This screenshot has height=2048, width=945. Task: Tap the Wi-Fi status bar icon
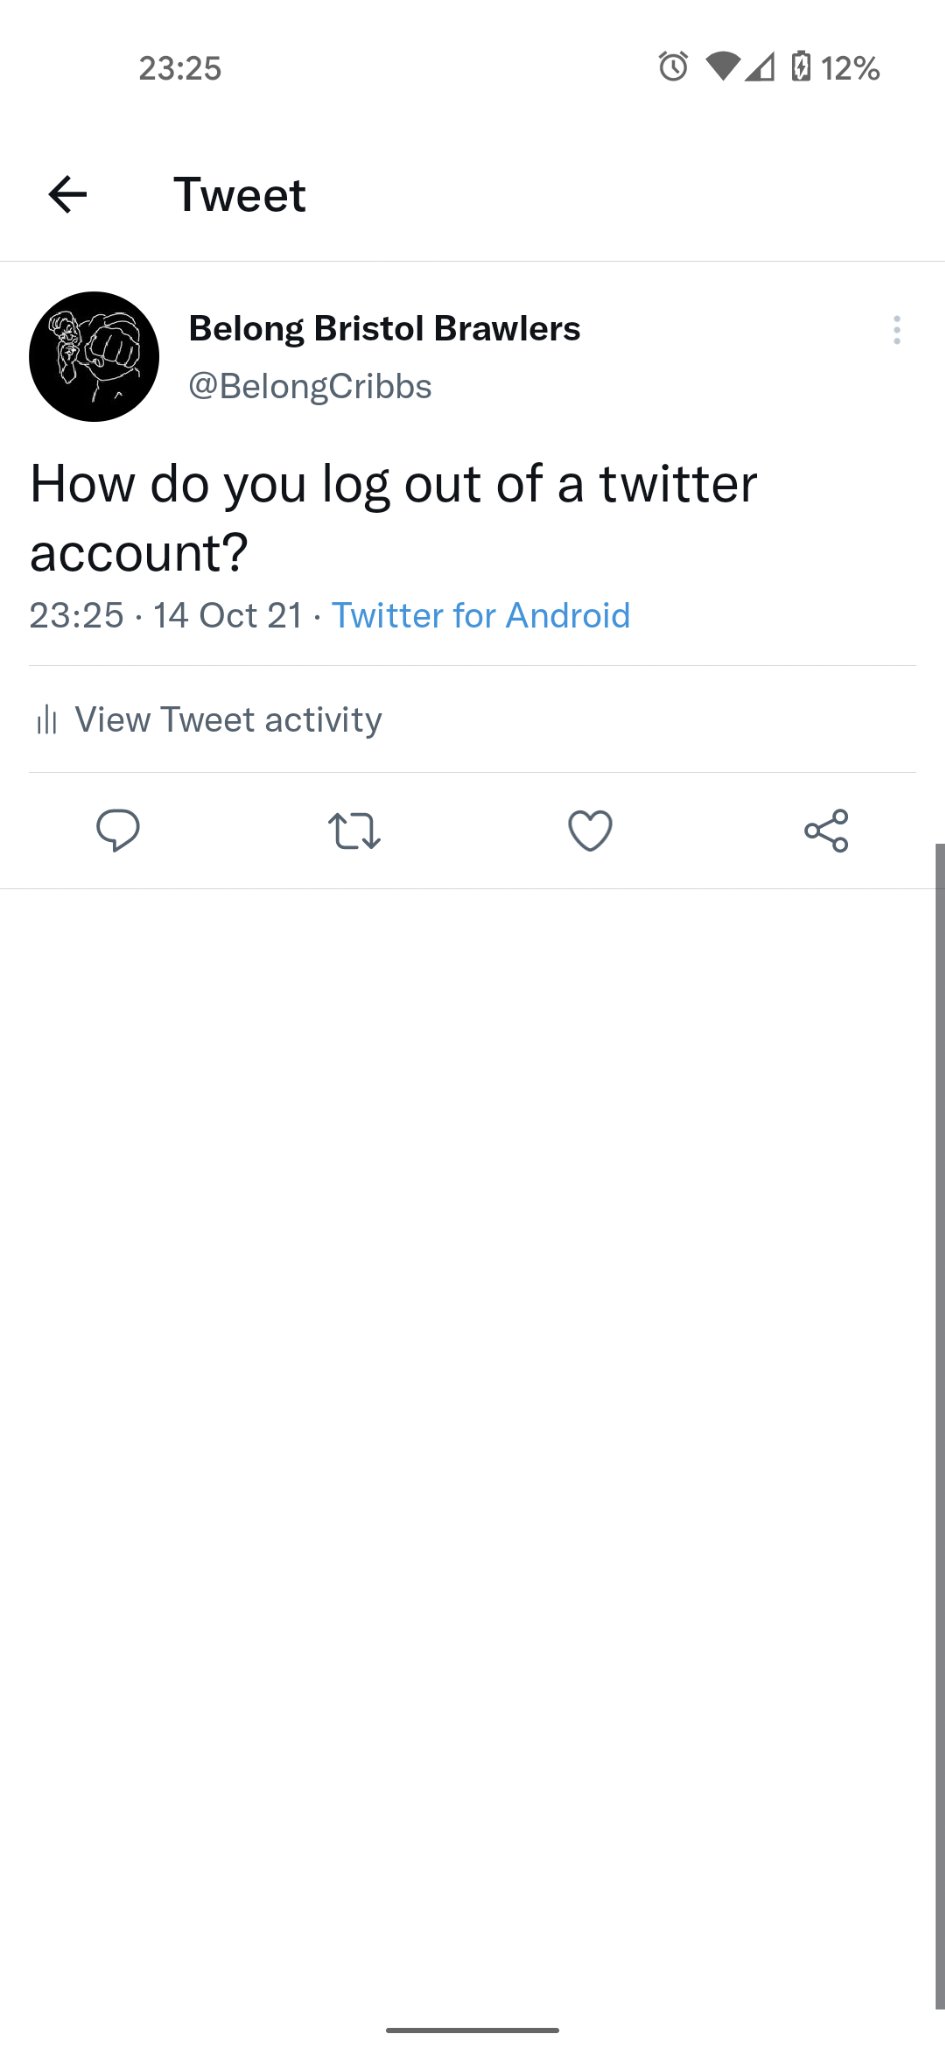tap(722, 67)
